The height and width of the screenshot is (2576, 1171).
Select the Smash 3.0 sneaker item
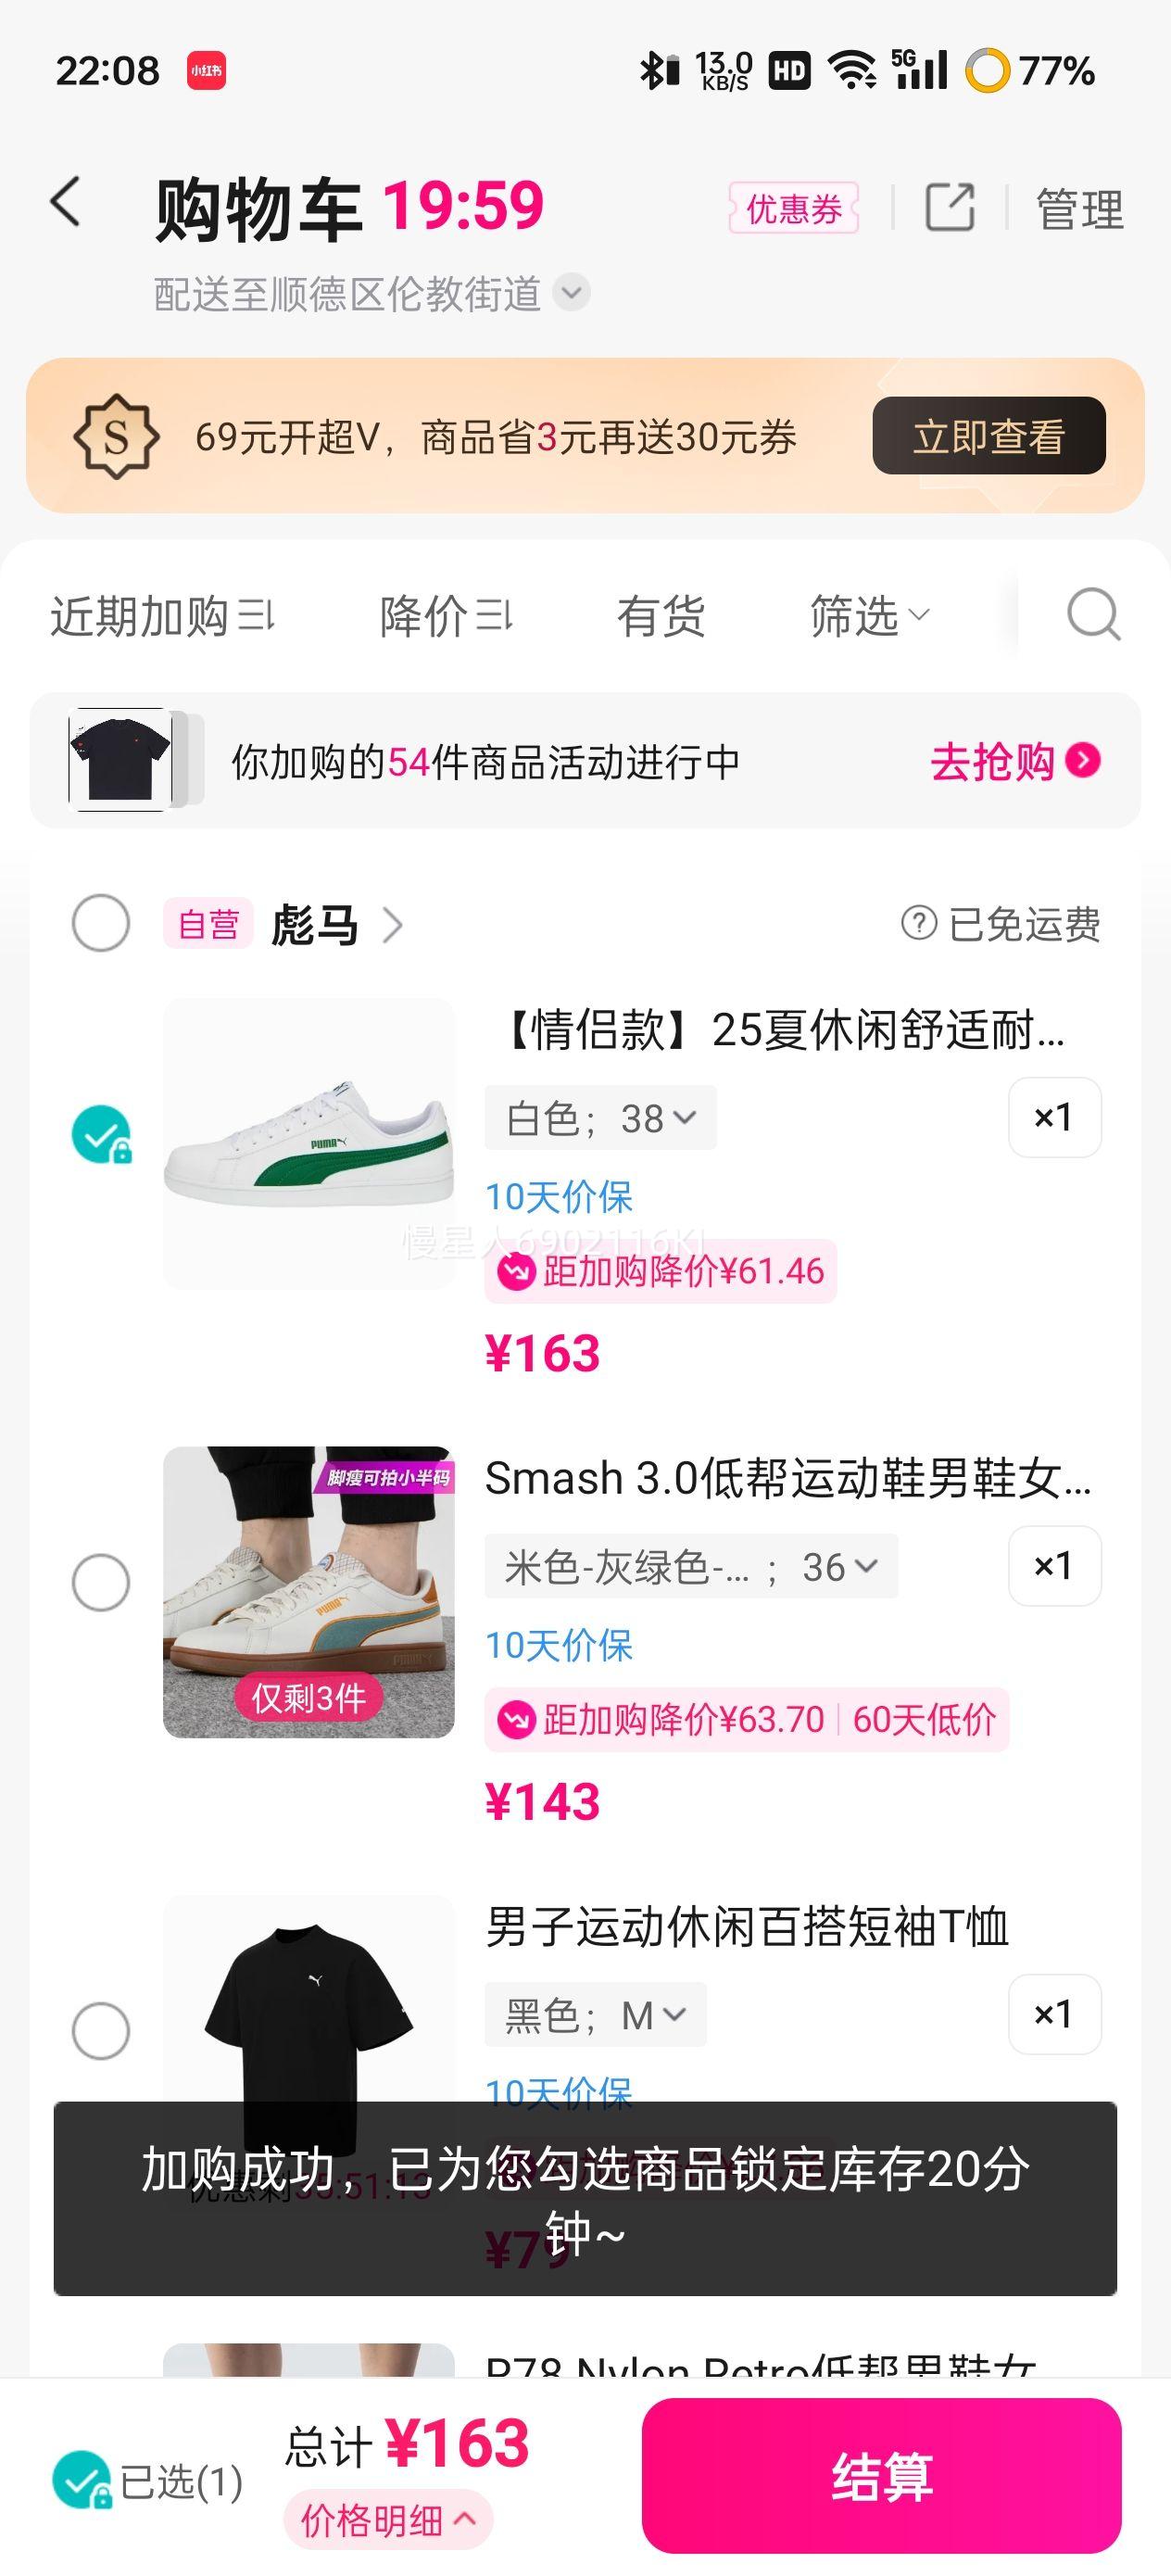(x=101, y=1583)
